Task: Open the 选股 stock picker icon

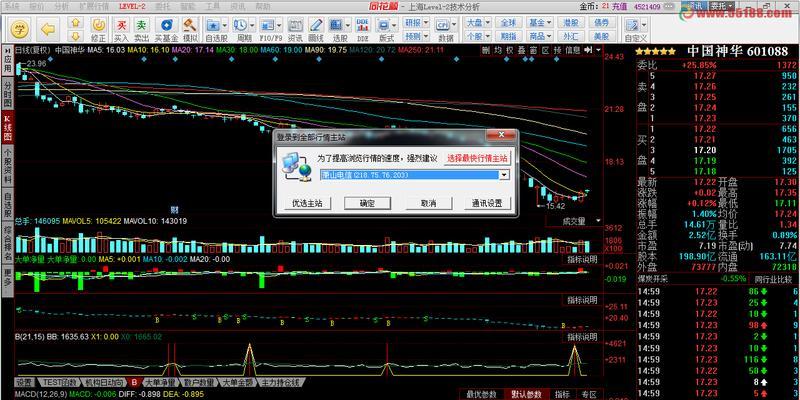Action: pyautogui.click(x=336, y=24)
